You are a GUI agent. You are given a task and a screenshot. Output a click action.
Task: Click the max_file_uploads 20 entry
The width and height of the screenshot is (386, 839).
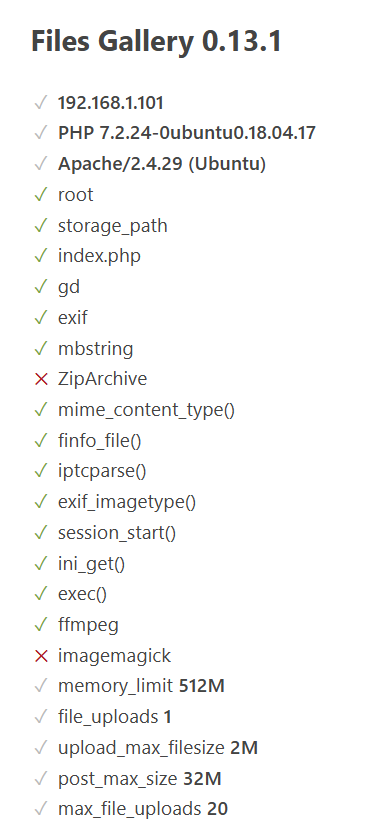(x=143, y=810)
